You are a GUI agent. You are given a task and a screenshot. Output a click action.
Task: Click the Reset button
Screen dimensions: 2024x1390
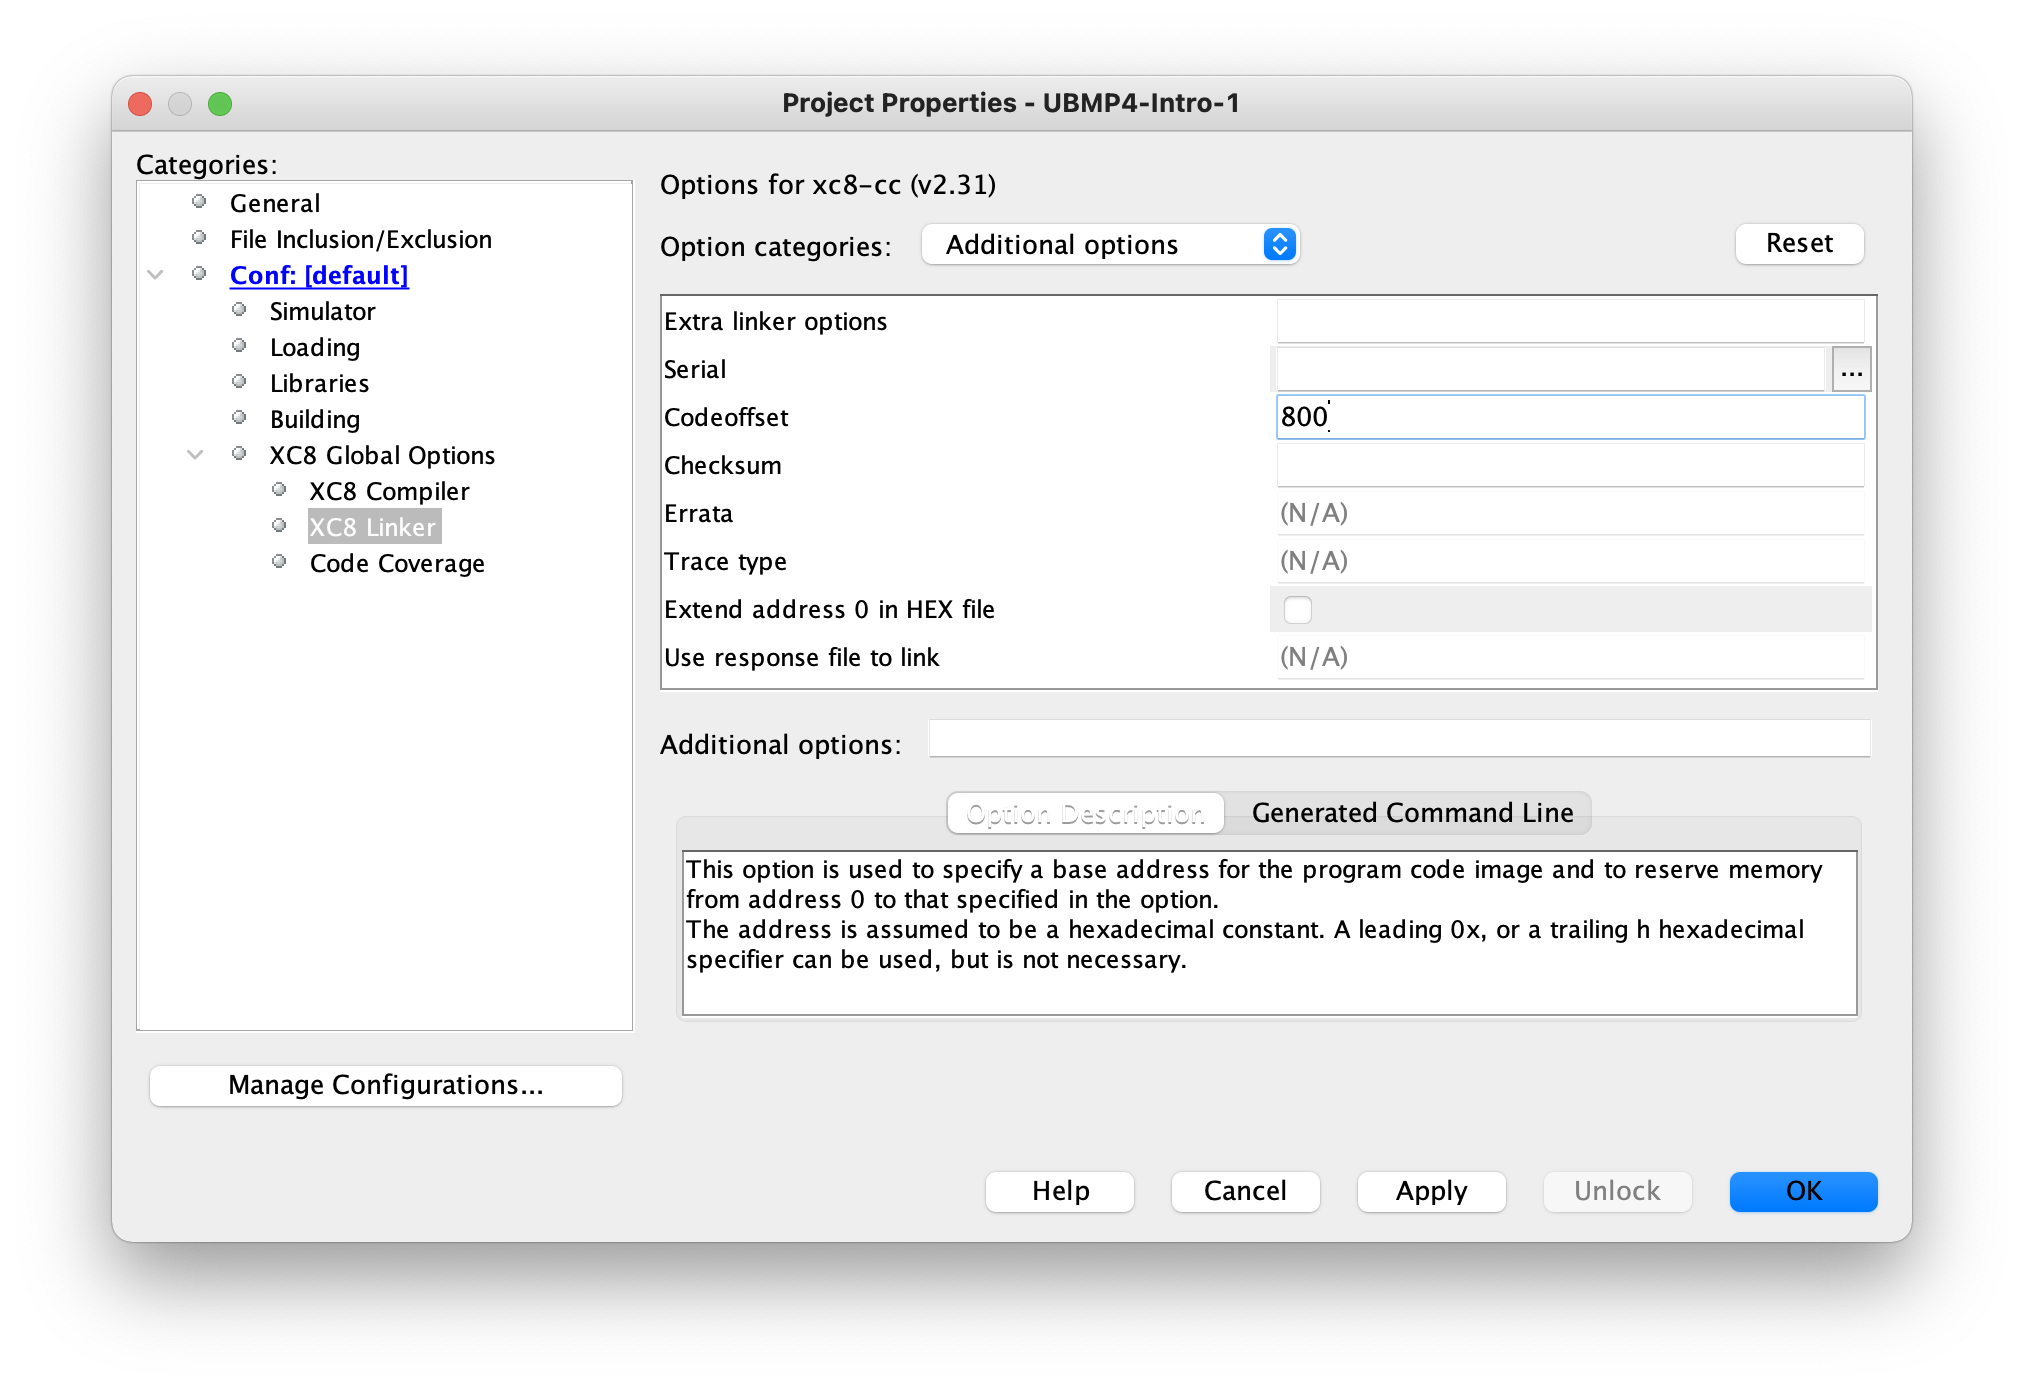(x=1798, y=243)
